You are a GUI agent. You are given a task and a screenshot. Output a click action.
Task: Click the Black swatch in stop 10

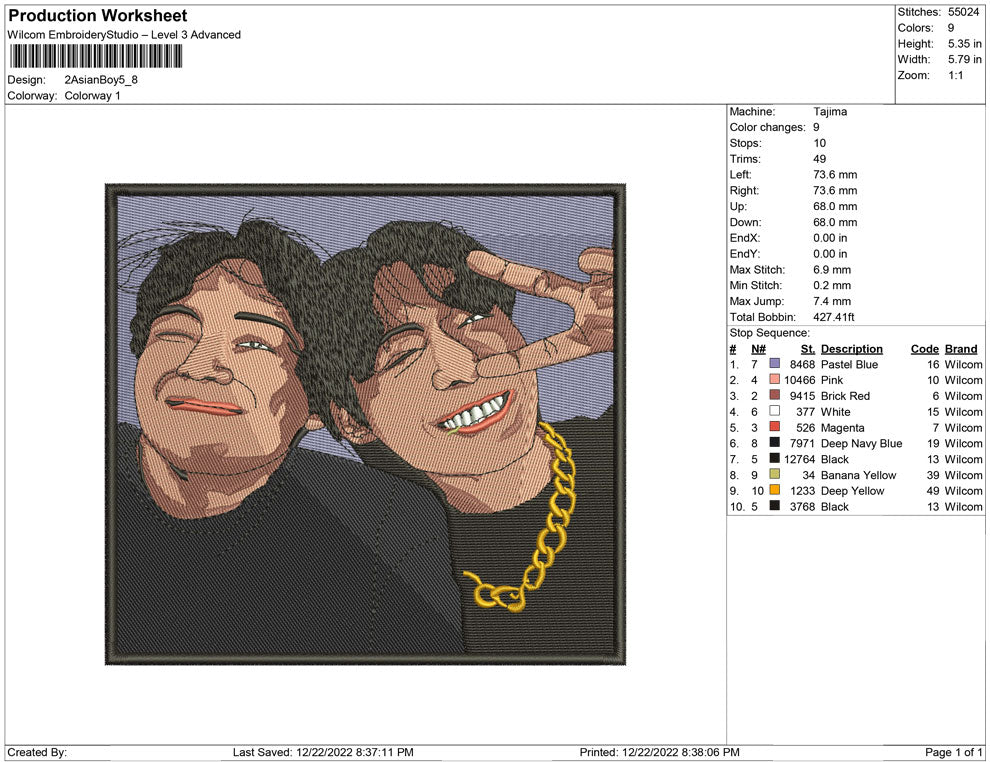pos(774,506)
